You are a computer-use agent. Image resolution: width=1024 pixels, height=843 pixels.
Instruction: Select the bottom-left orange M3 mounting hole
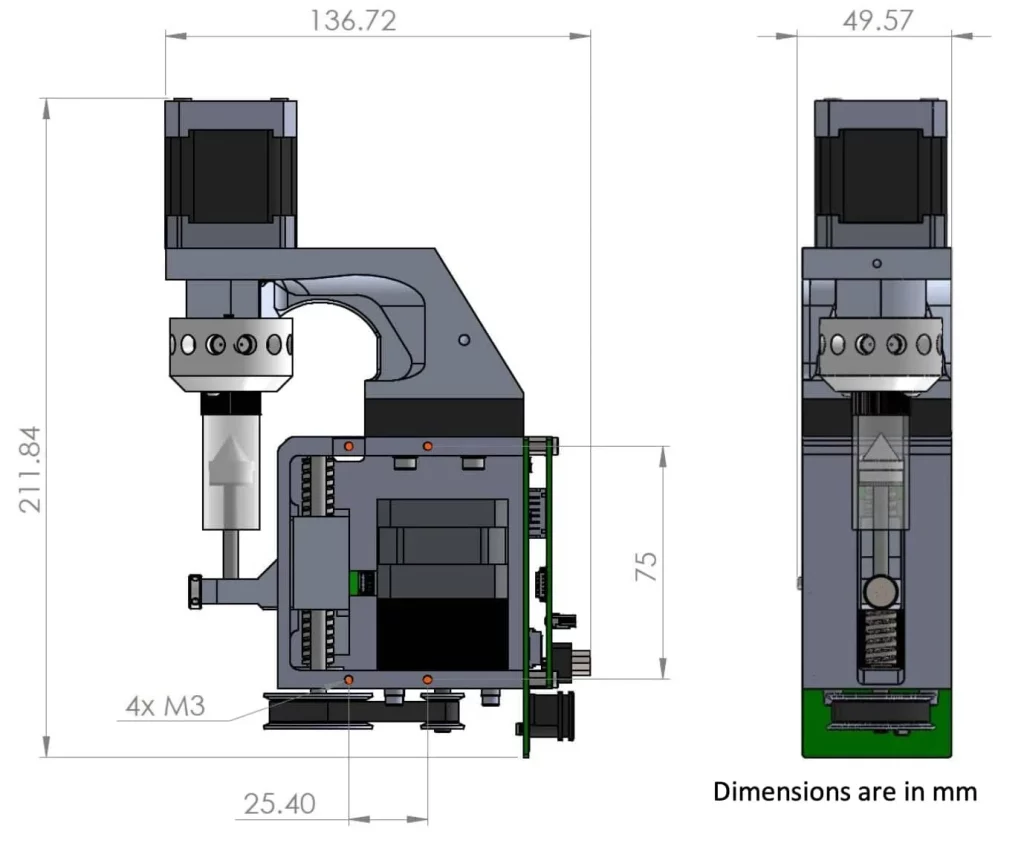click(348, 680)
